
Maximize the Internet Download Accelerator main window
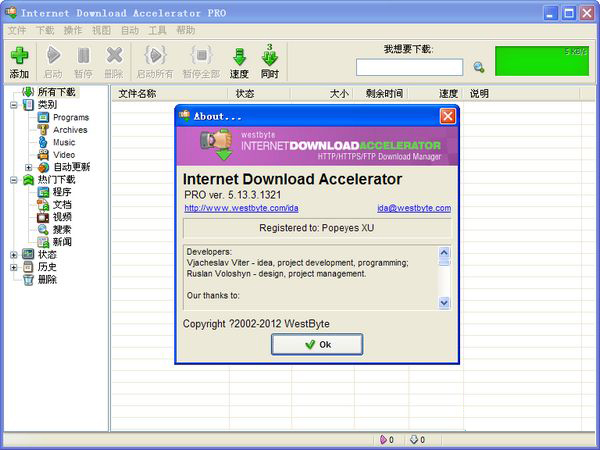[x=569, y=13]
